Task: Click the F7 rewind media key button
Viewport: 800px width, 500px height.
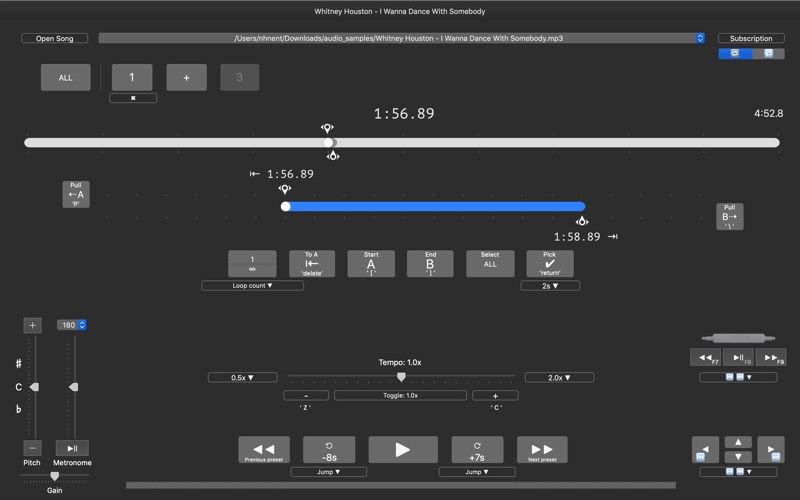Action: pos(706,358)
